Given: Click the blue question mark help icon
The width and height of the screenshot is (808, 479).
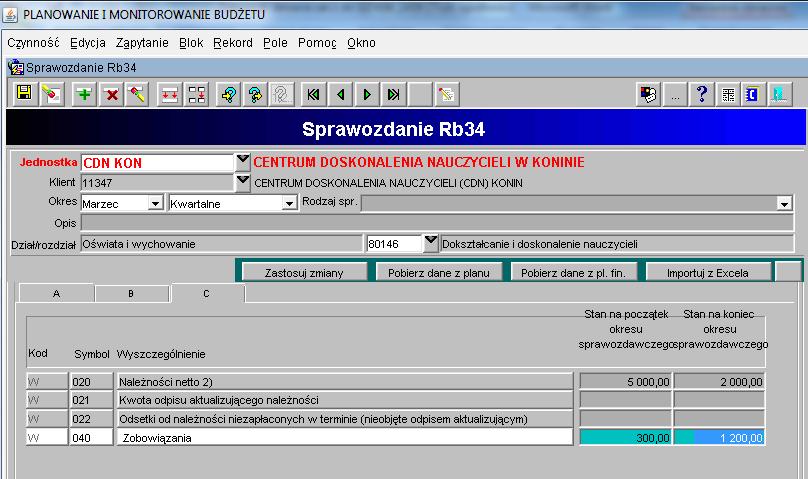Looking at the screenshot, I should [701, 94].
